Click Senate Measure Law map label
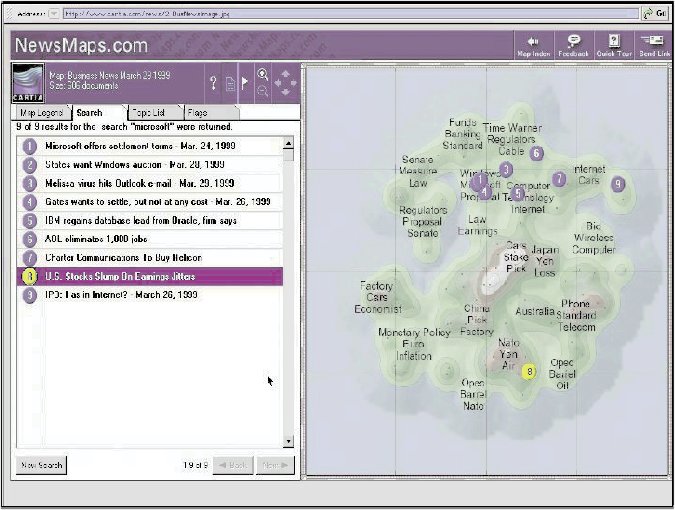The width and height of the screenshot is (675, 510). pyautogui.click(x=418, y=171)
